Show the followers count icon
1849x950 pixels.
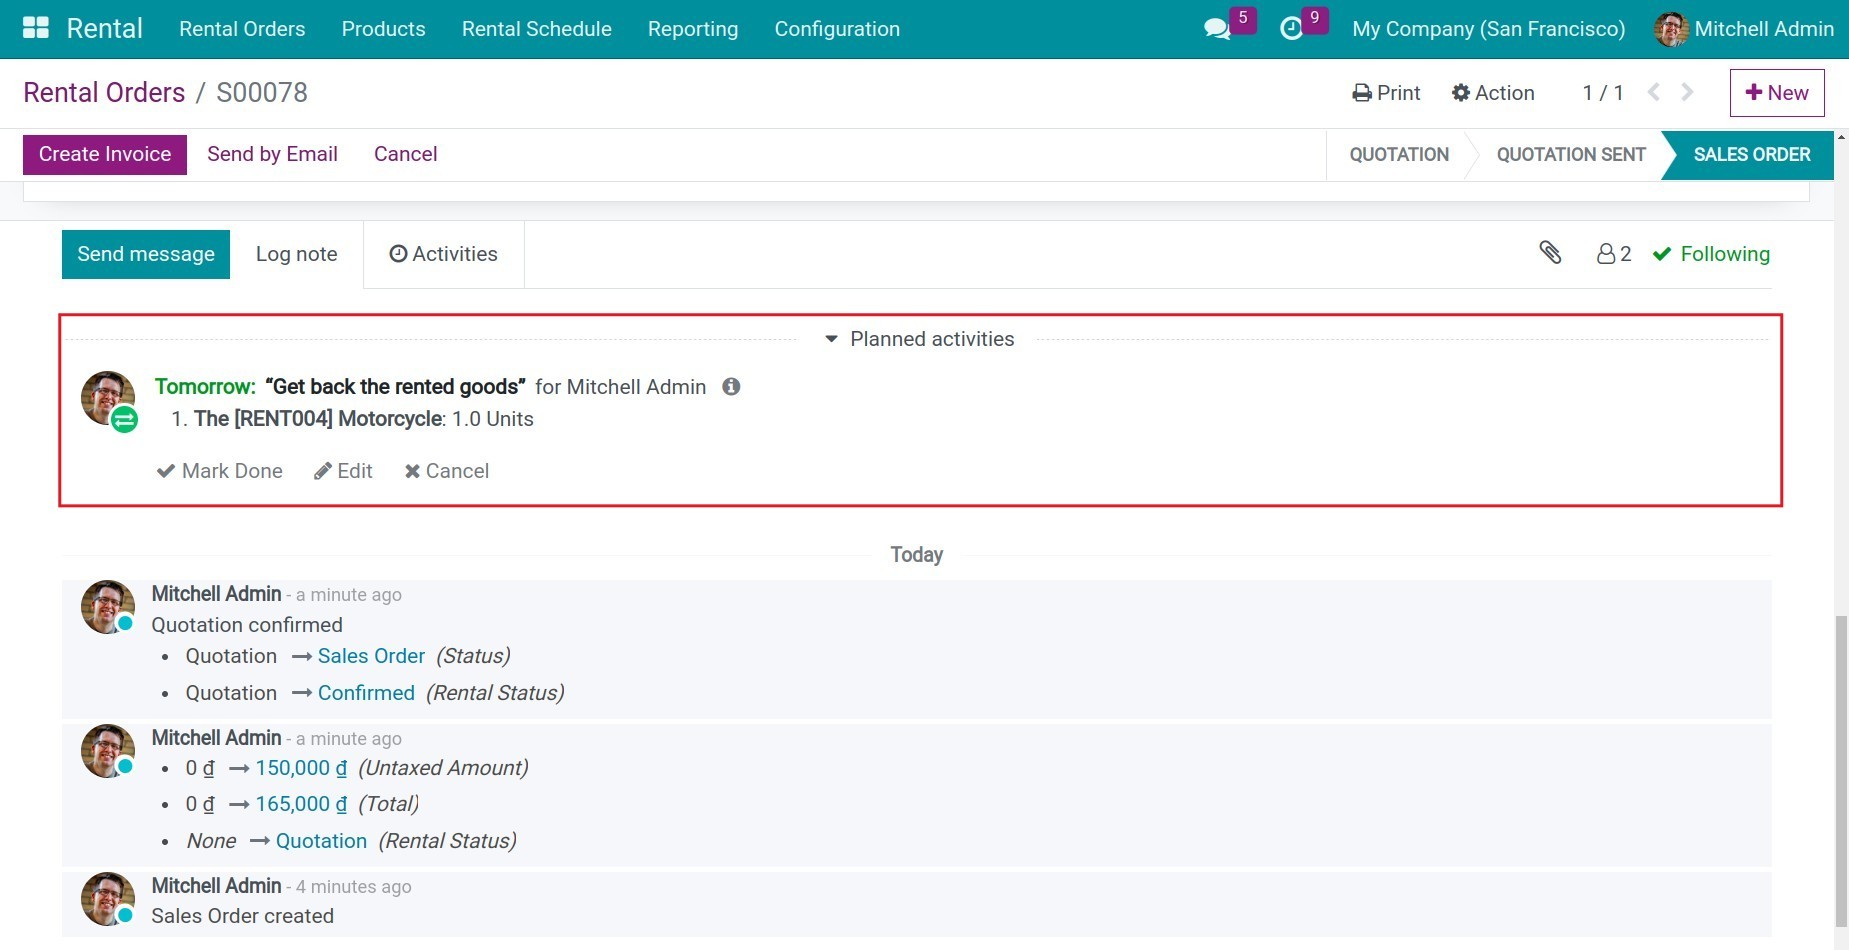tap(1614, 254)
